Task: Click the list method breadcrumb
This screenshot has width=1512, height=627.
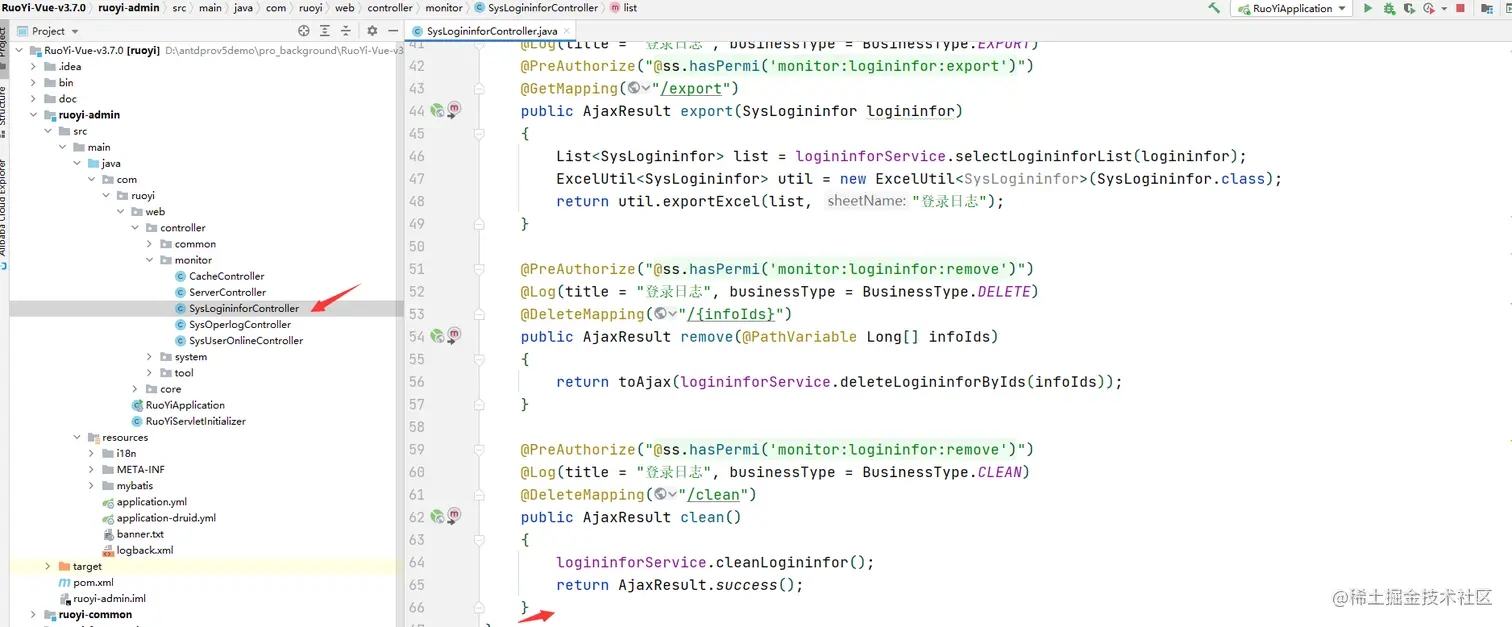Action: (x=623, y=7)
